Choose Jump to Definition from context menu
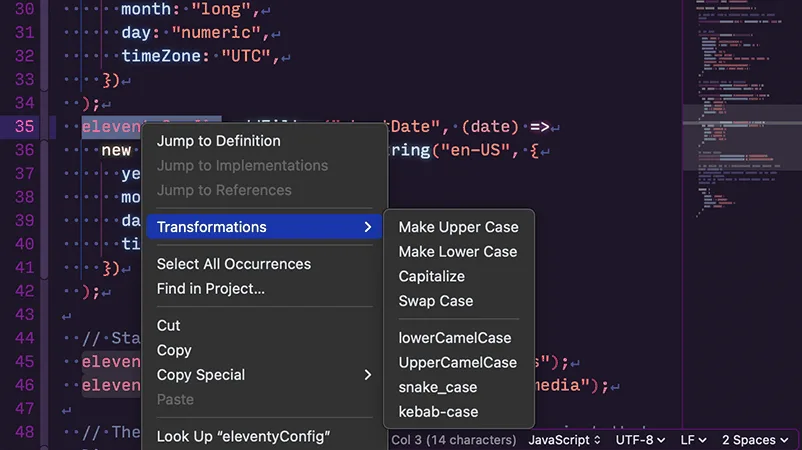The image size is (802, 450). [x=264, y=141]
